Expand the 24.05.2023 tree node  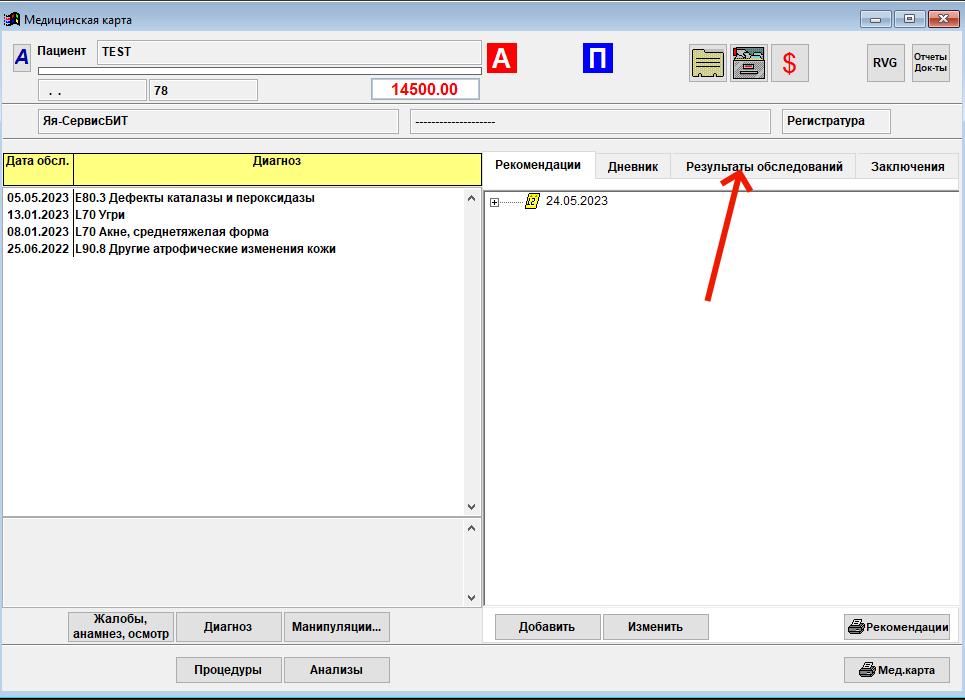495,202
